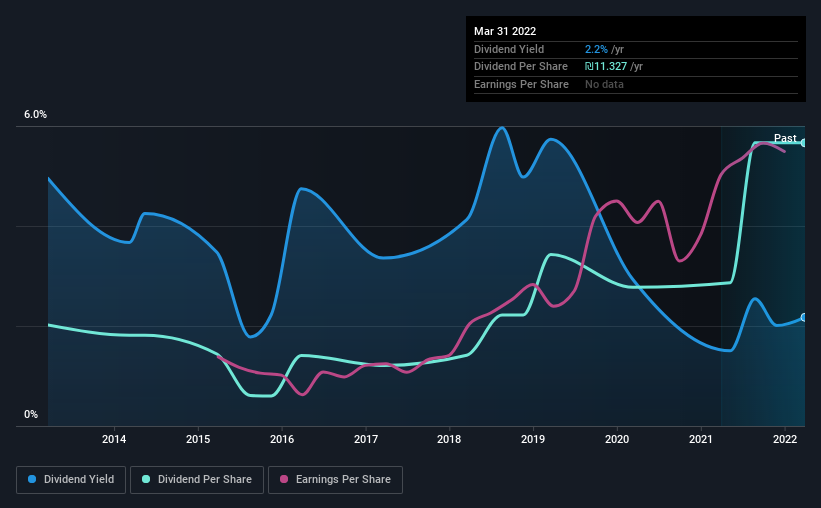Image resolution: width=821 pixels, height=508 pixels.
Task: Select the 2018 x-axis label
Action: tap(449, 439)
